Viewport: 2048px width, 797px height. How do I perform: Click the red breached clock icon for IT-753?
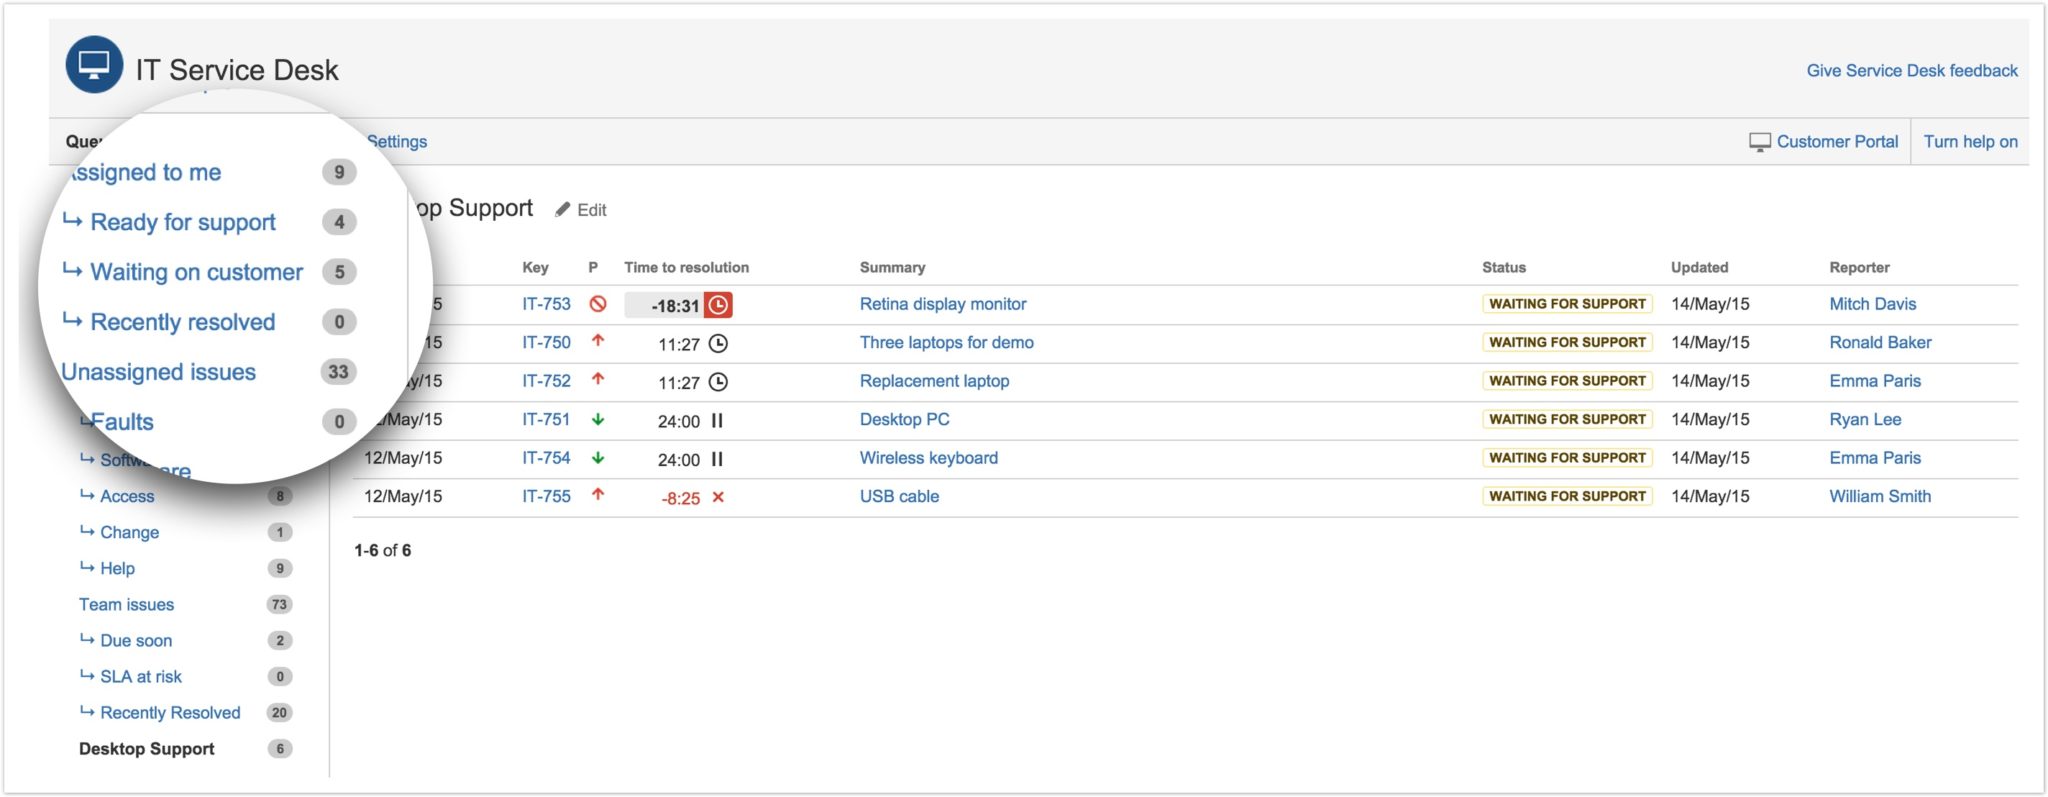718,305
